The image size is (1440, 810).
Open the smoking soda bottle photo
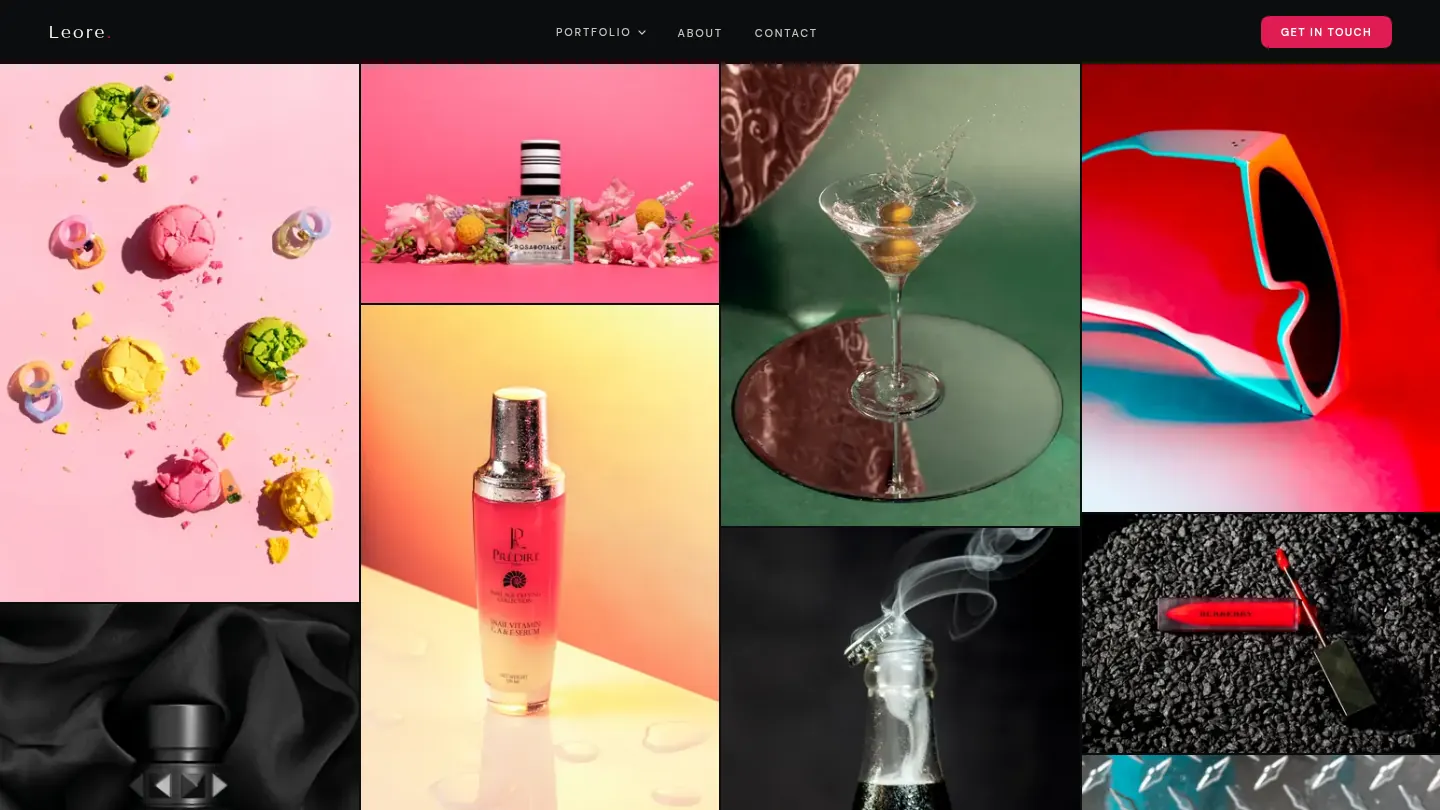[900, 669]
